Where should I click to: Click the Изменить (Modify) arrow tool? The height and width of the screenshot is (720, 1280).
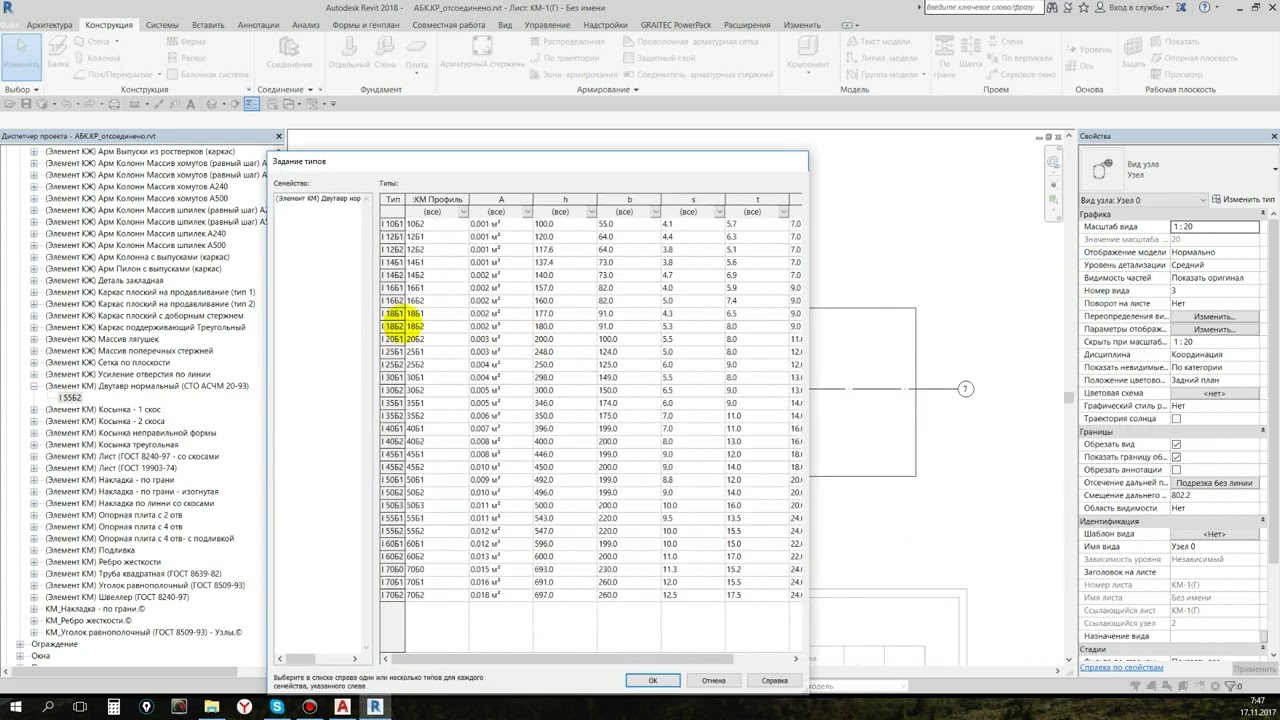[x=21, y=56]
